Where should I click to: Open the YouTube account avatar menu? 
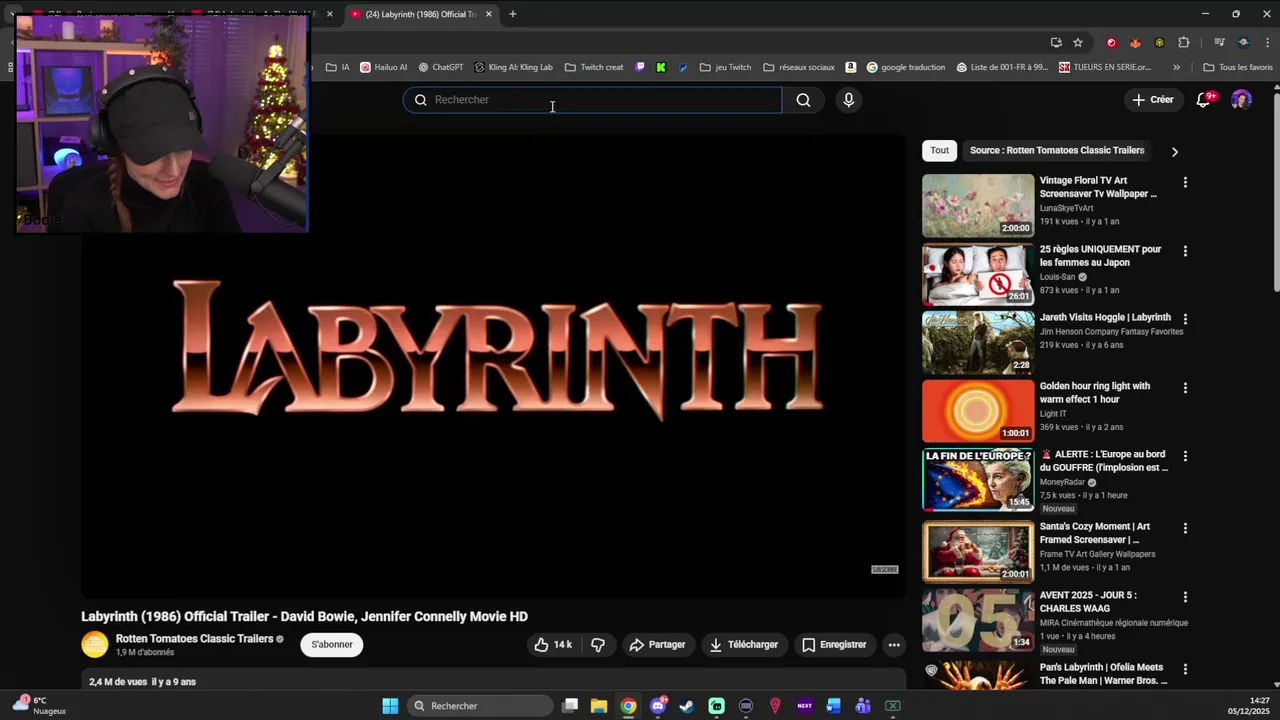click(1241, 100)
